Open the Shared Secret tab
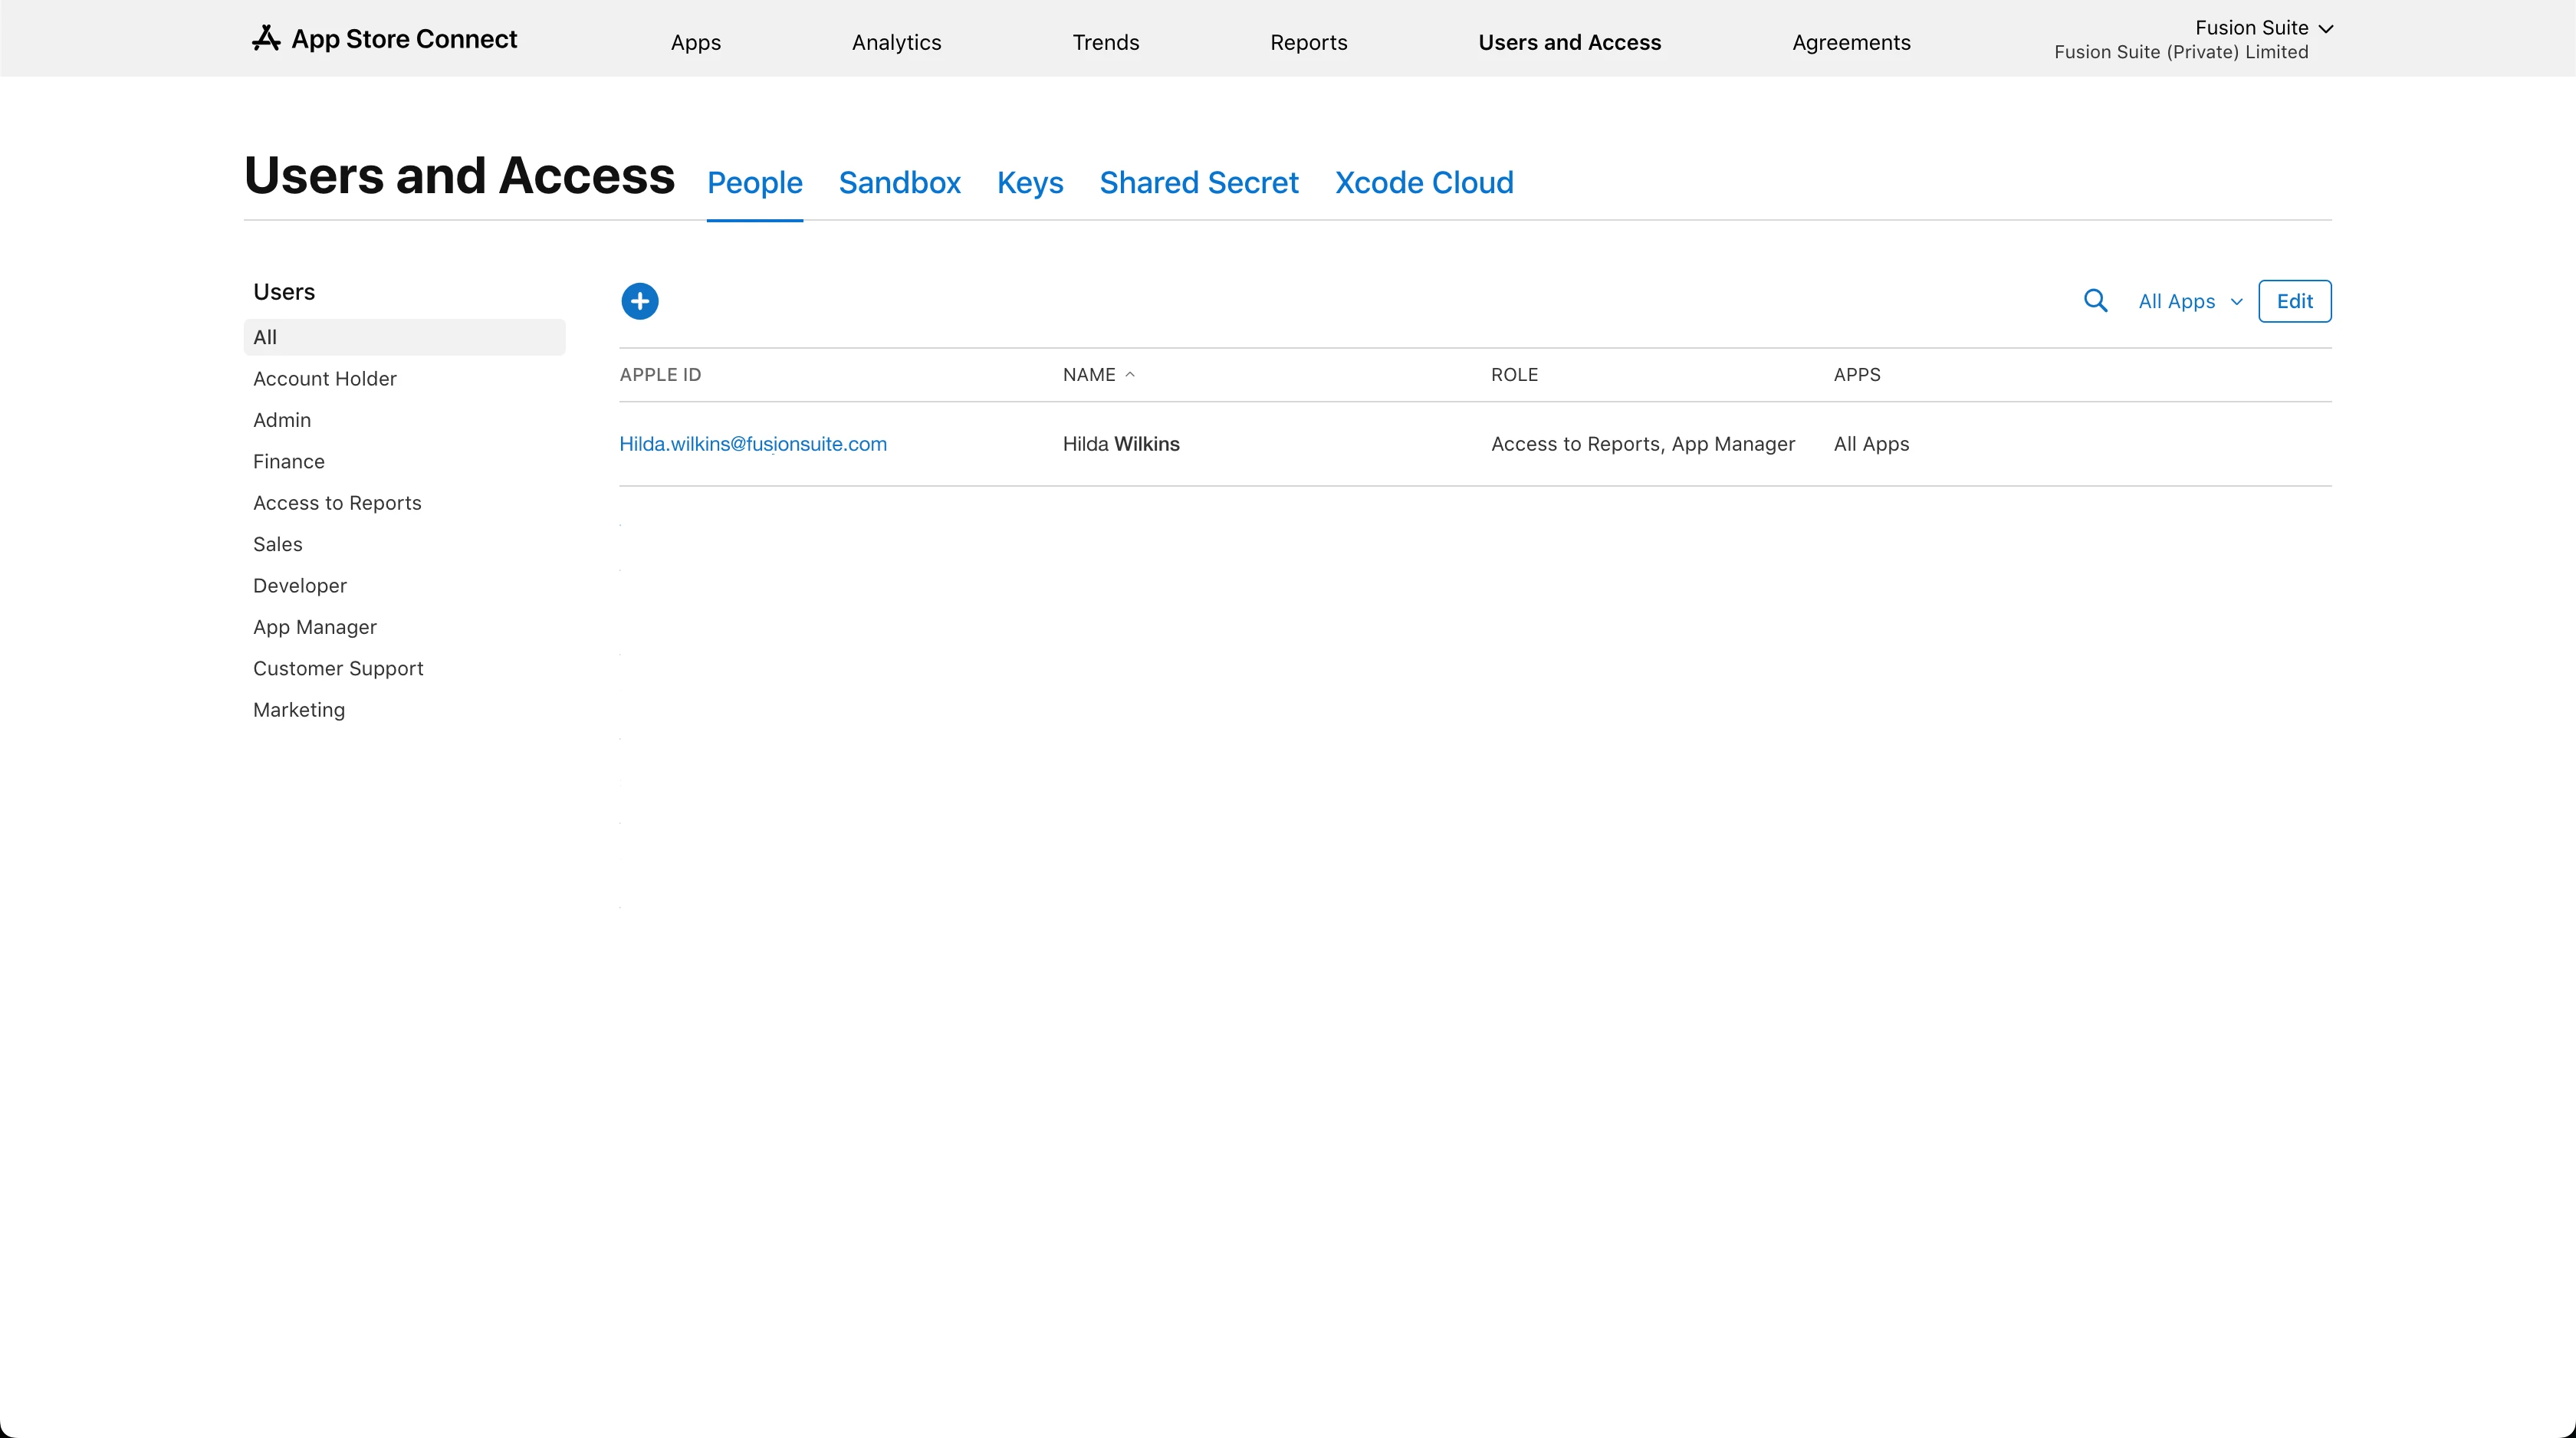 [x=1198, y=183]
